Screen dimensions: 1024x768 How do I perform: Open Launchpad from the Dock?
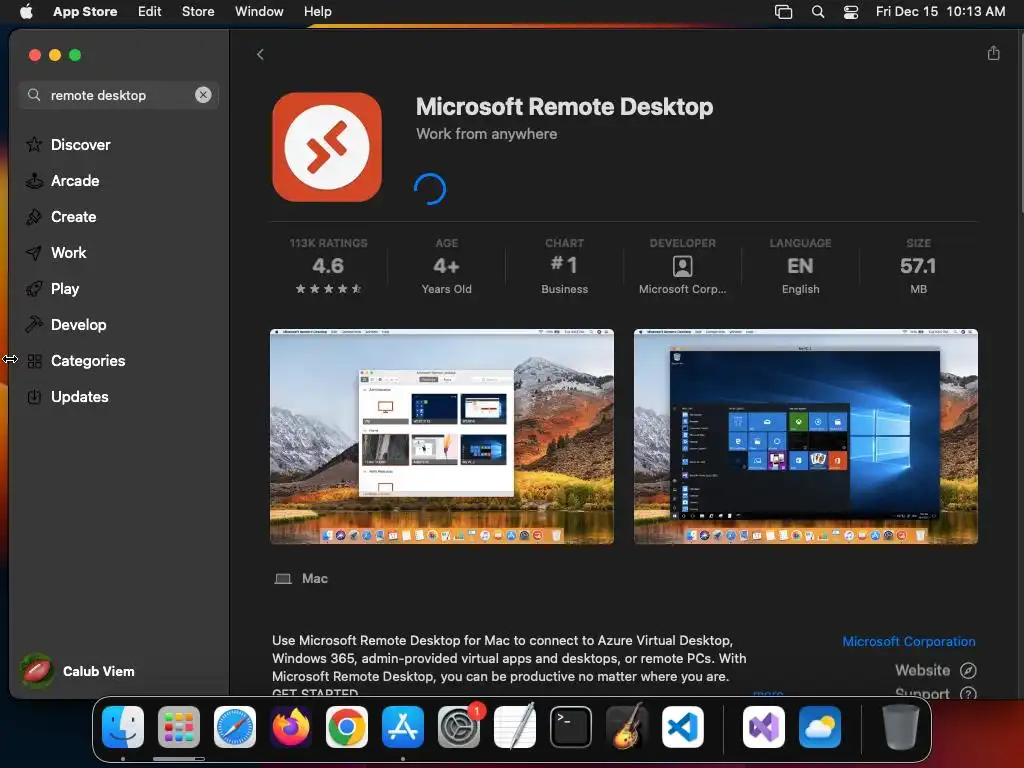coord(179,727)
